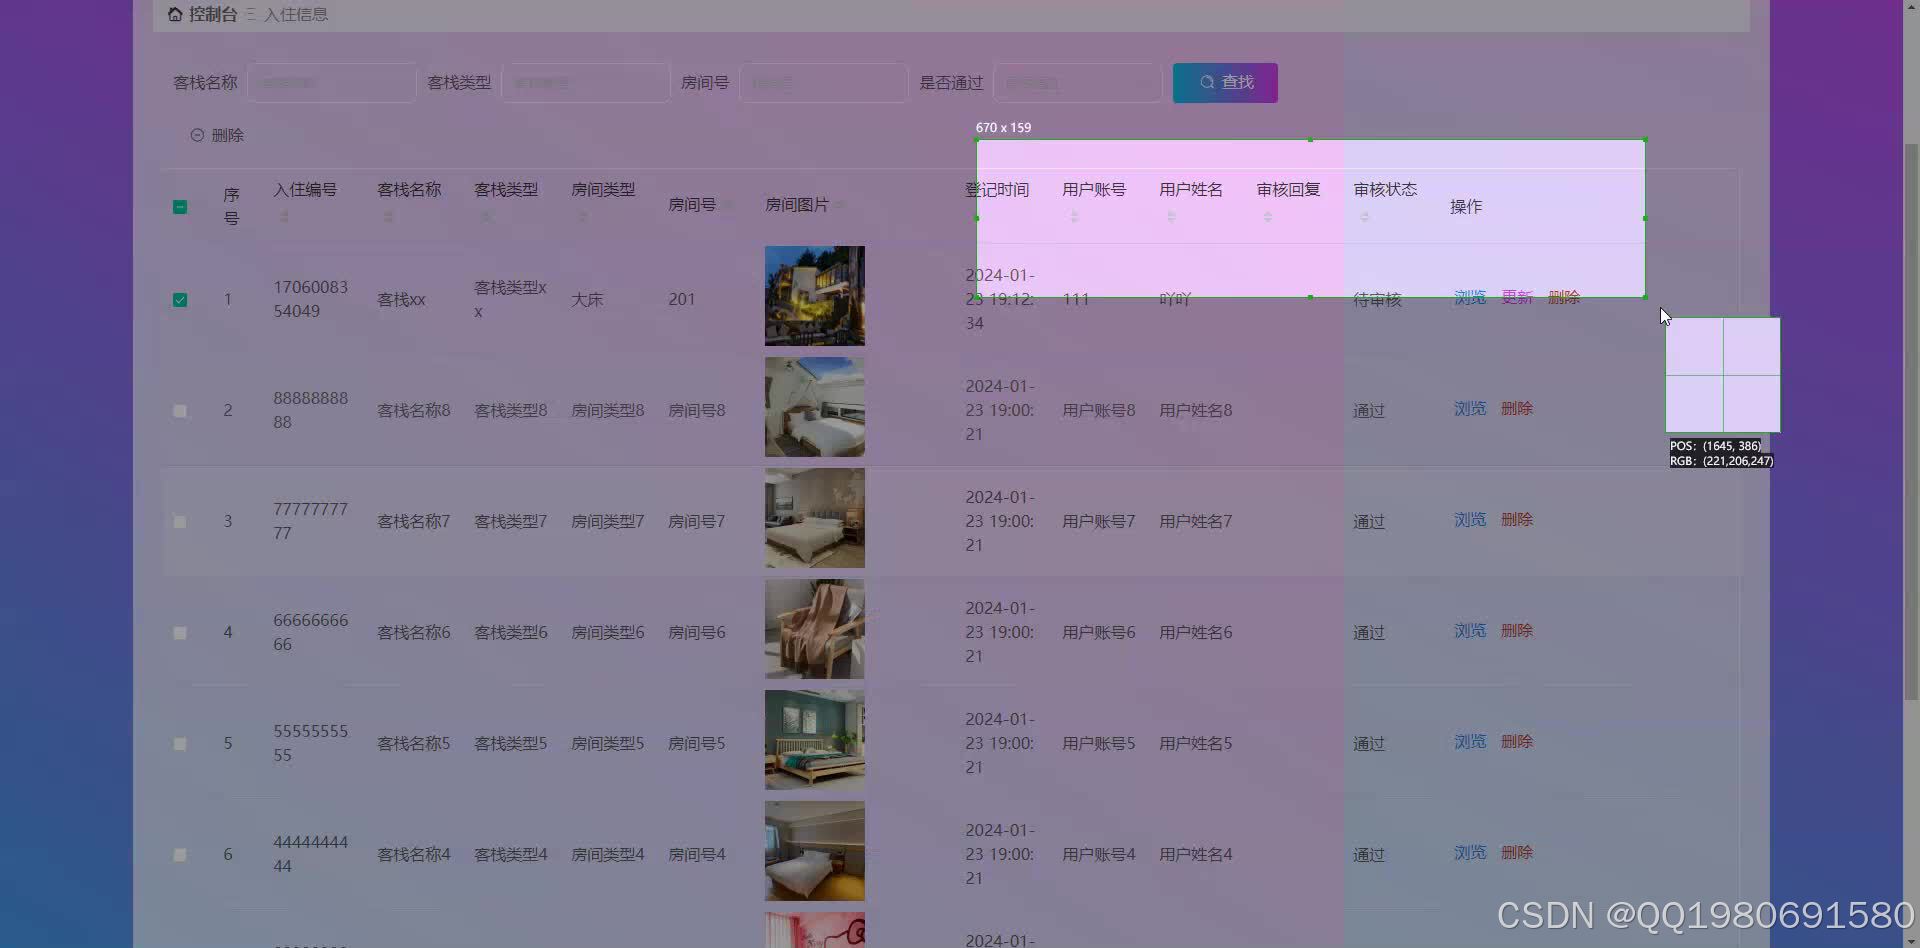Sort the table by 审核状态 column
Viewport: 1920px width, 948px height.
pyautogui.click(x=1362, y=213)
